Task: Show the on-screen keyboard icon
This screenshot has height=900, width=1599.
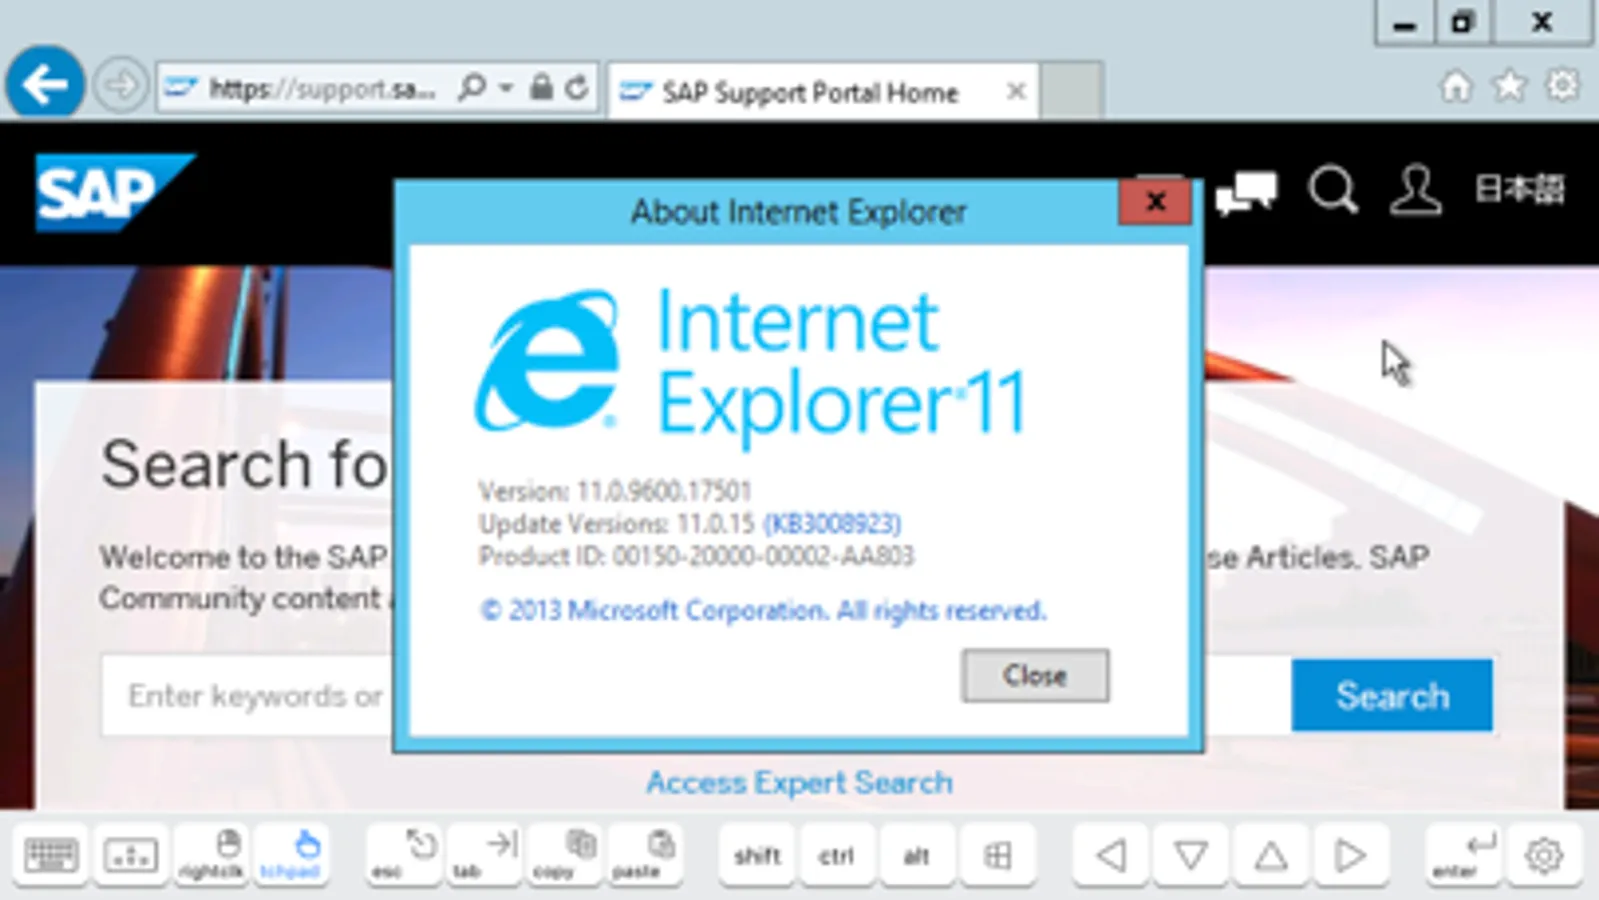Action: pyautogui.click(x=50, y=855)
